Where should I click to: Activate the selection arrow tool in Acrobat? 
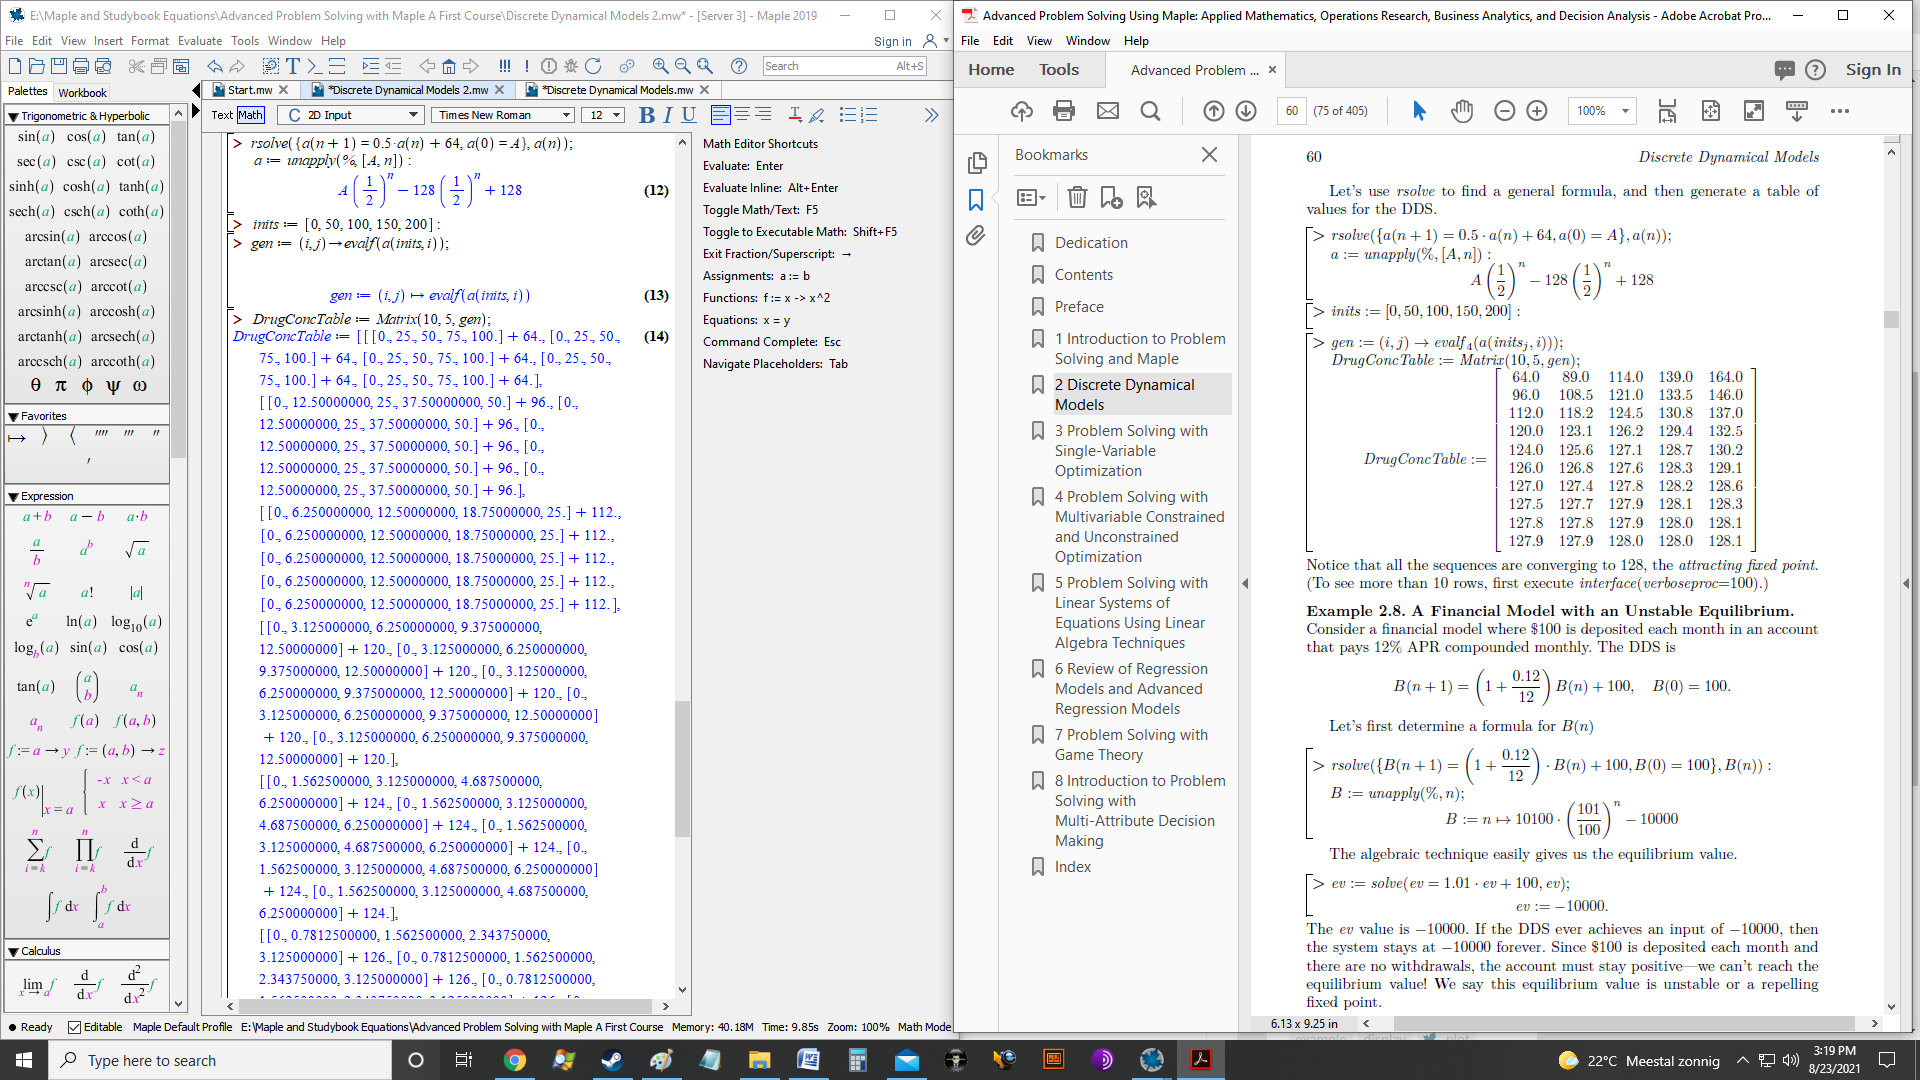(1419, 111)
